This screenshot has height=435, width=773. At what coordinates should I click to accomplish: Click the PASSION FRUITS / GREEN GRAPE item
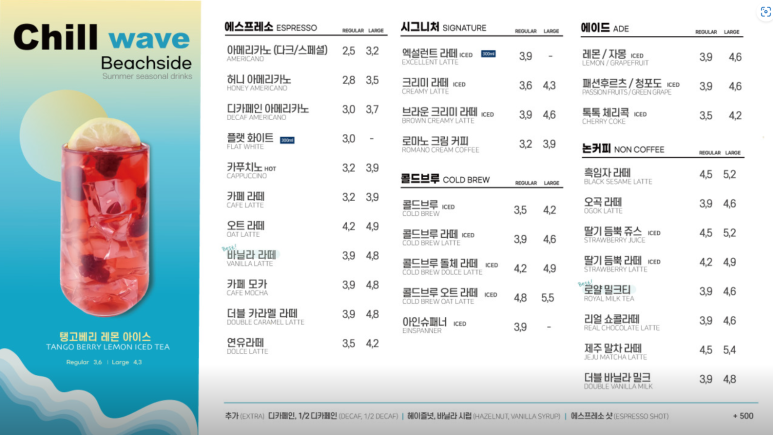[631, 87]
